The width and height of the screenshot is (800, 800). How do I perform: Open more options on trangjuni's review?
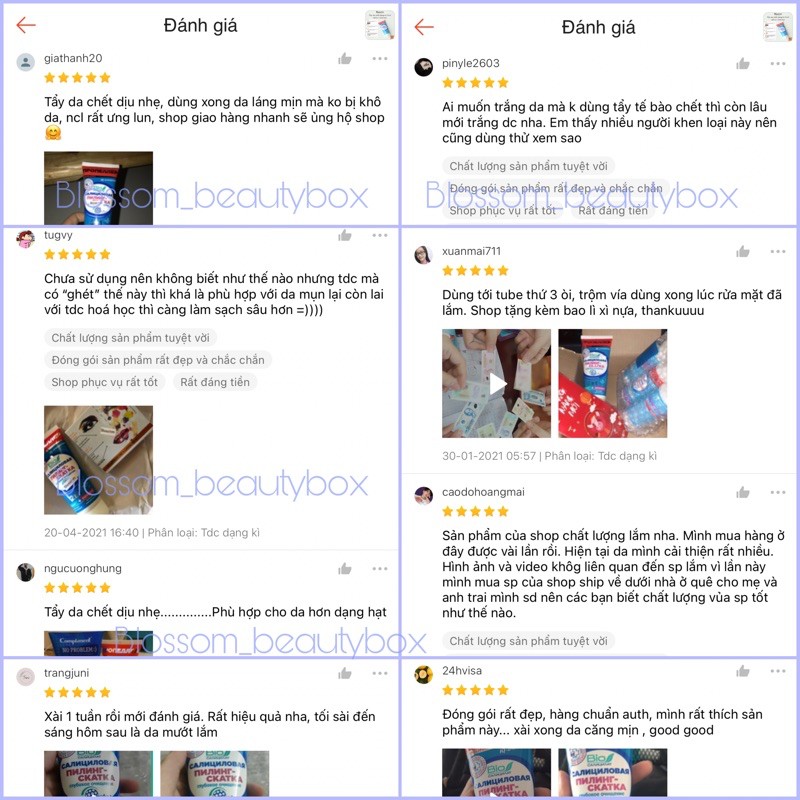tap(380, 673)
